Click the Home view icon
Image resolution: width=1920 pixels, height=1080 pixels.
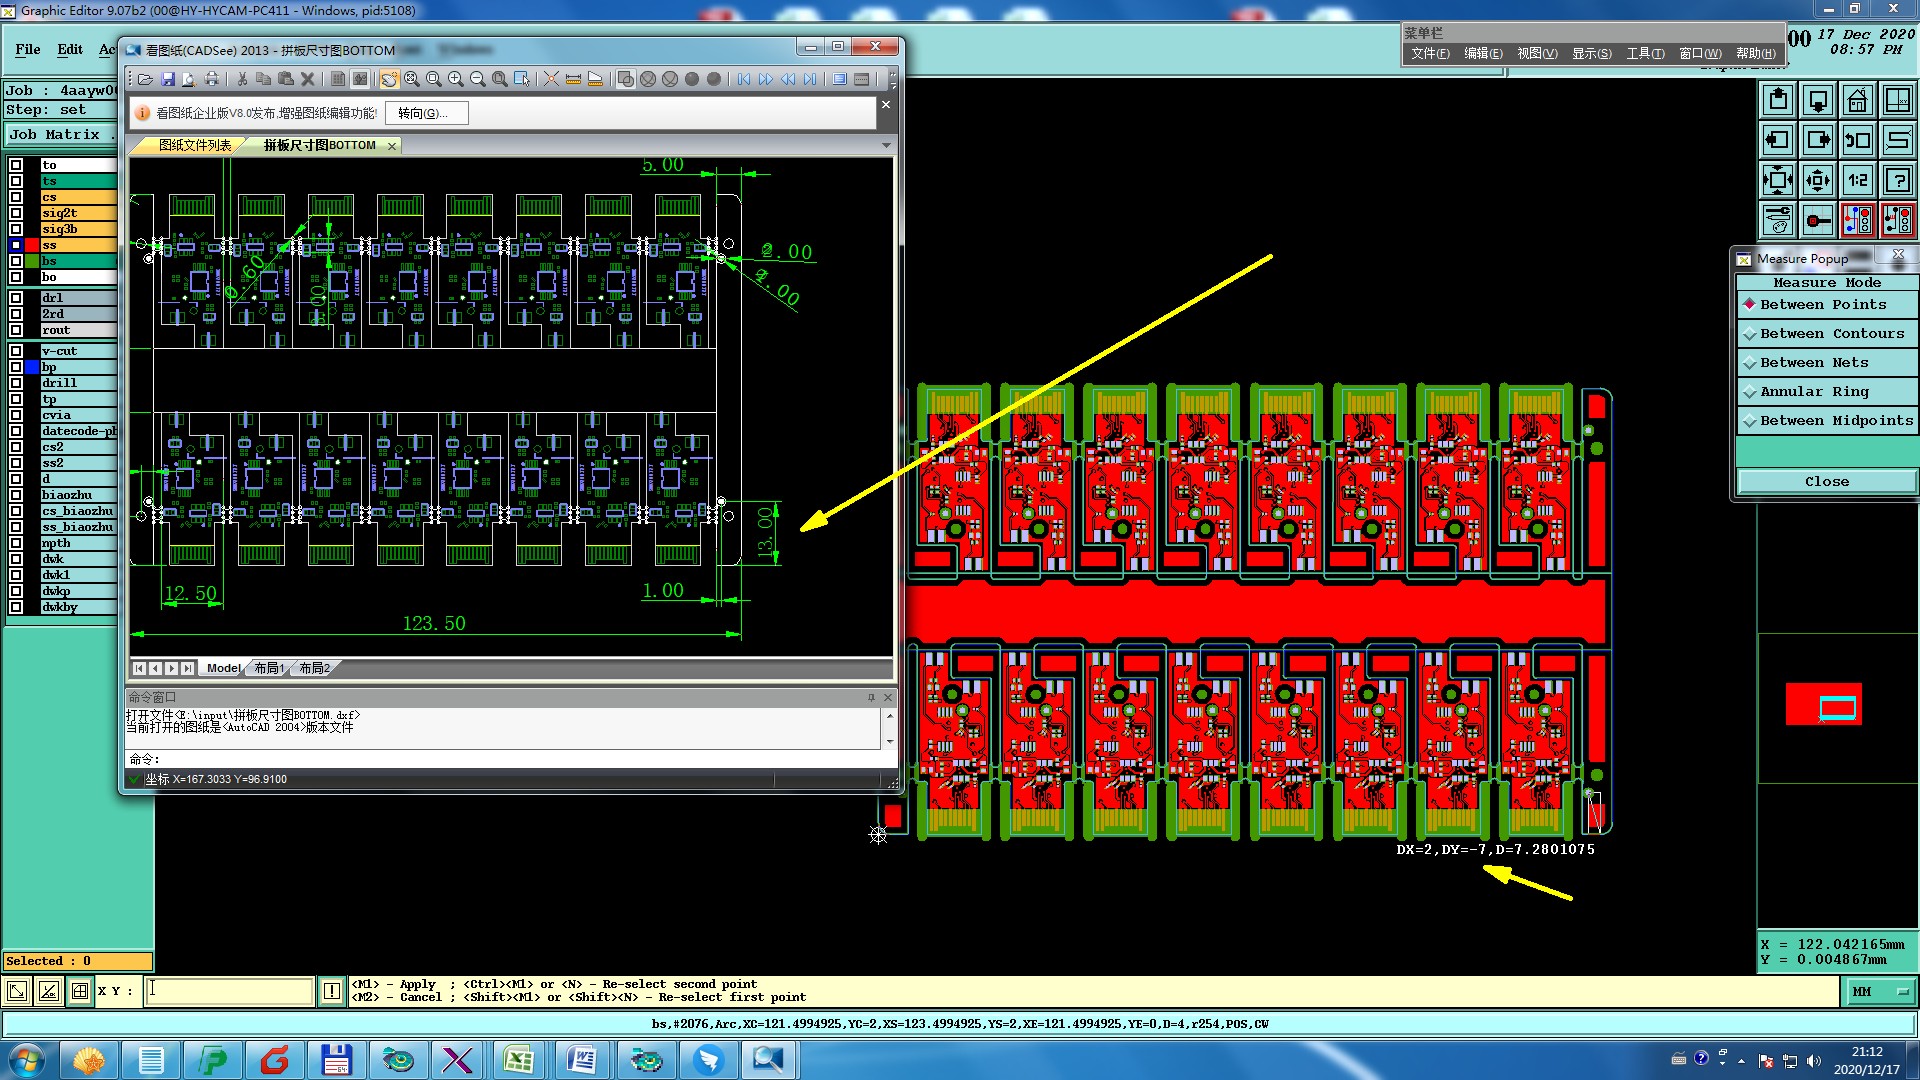coord(1857,100)
